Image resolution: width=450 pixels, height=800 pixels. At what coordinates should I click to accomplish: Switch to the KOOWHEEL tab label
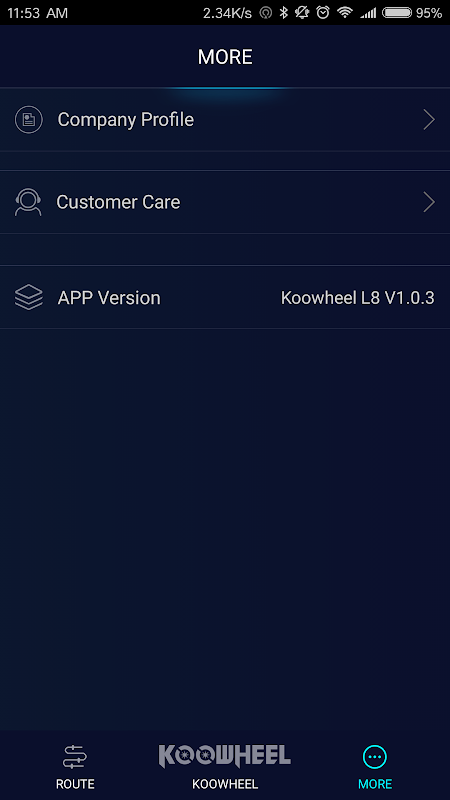tap(225, 784)
